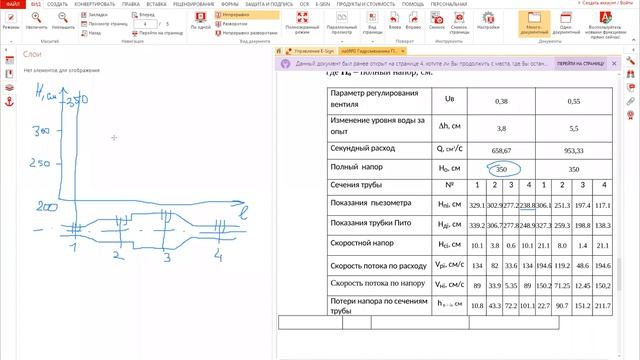640x360 pixels.
Task: Take a Снимок страницы page snapshot
Action: [x=459, y=22]
